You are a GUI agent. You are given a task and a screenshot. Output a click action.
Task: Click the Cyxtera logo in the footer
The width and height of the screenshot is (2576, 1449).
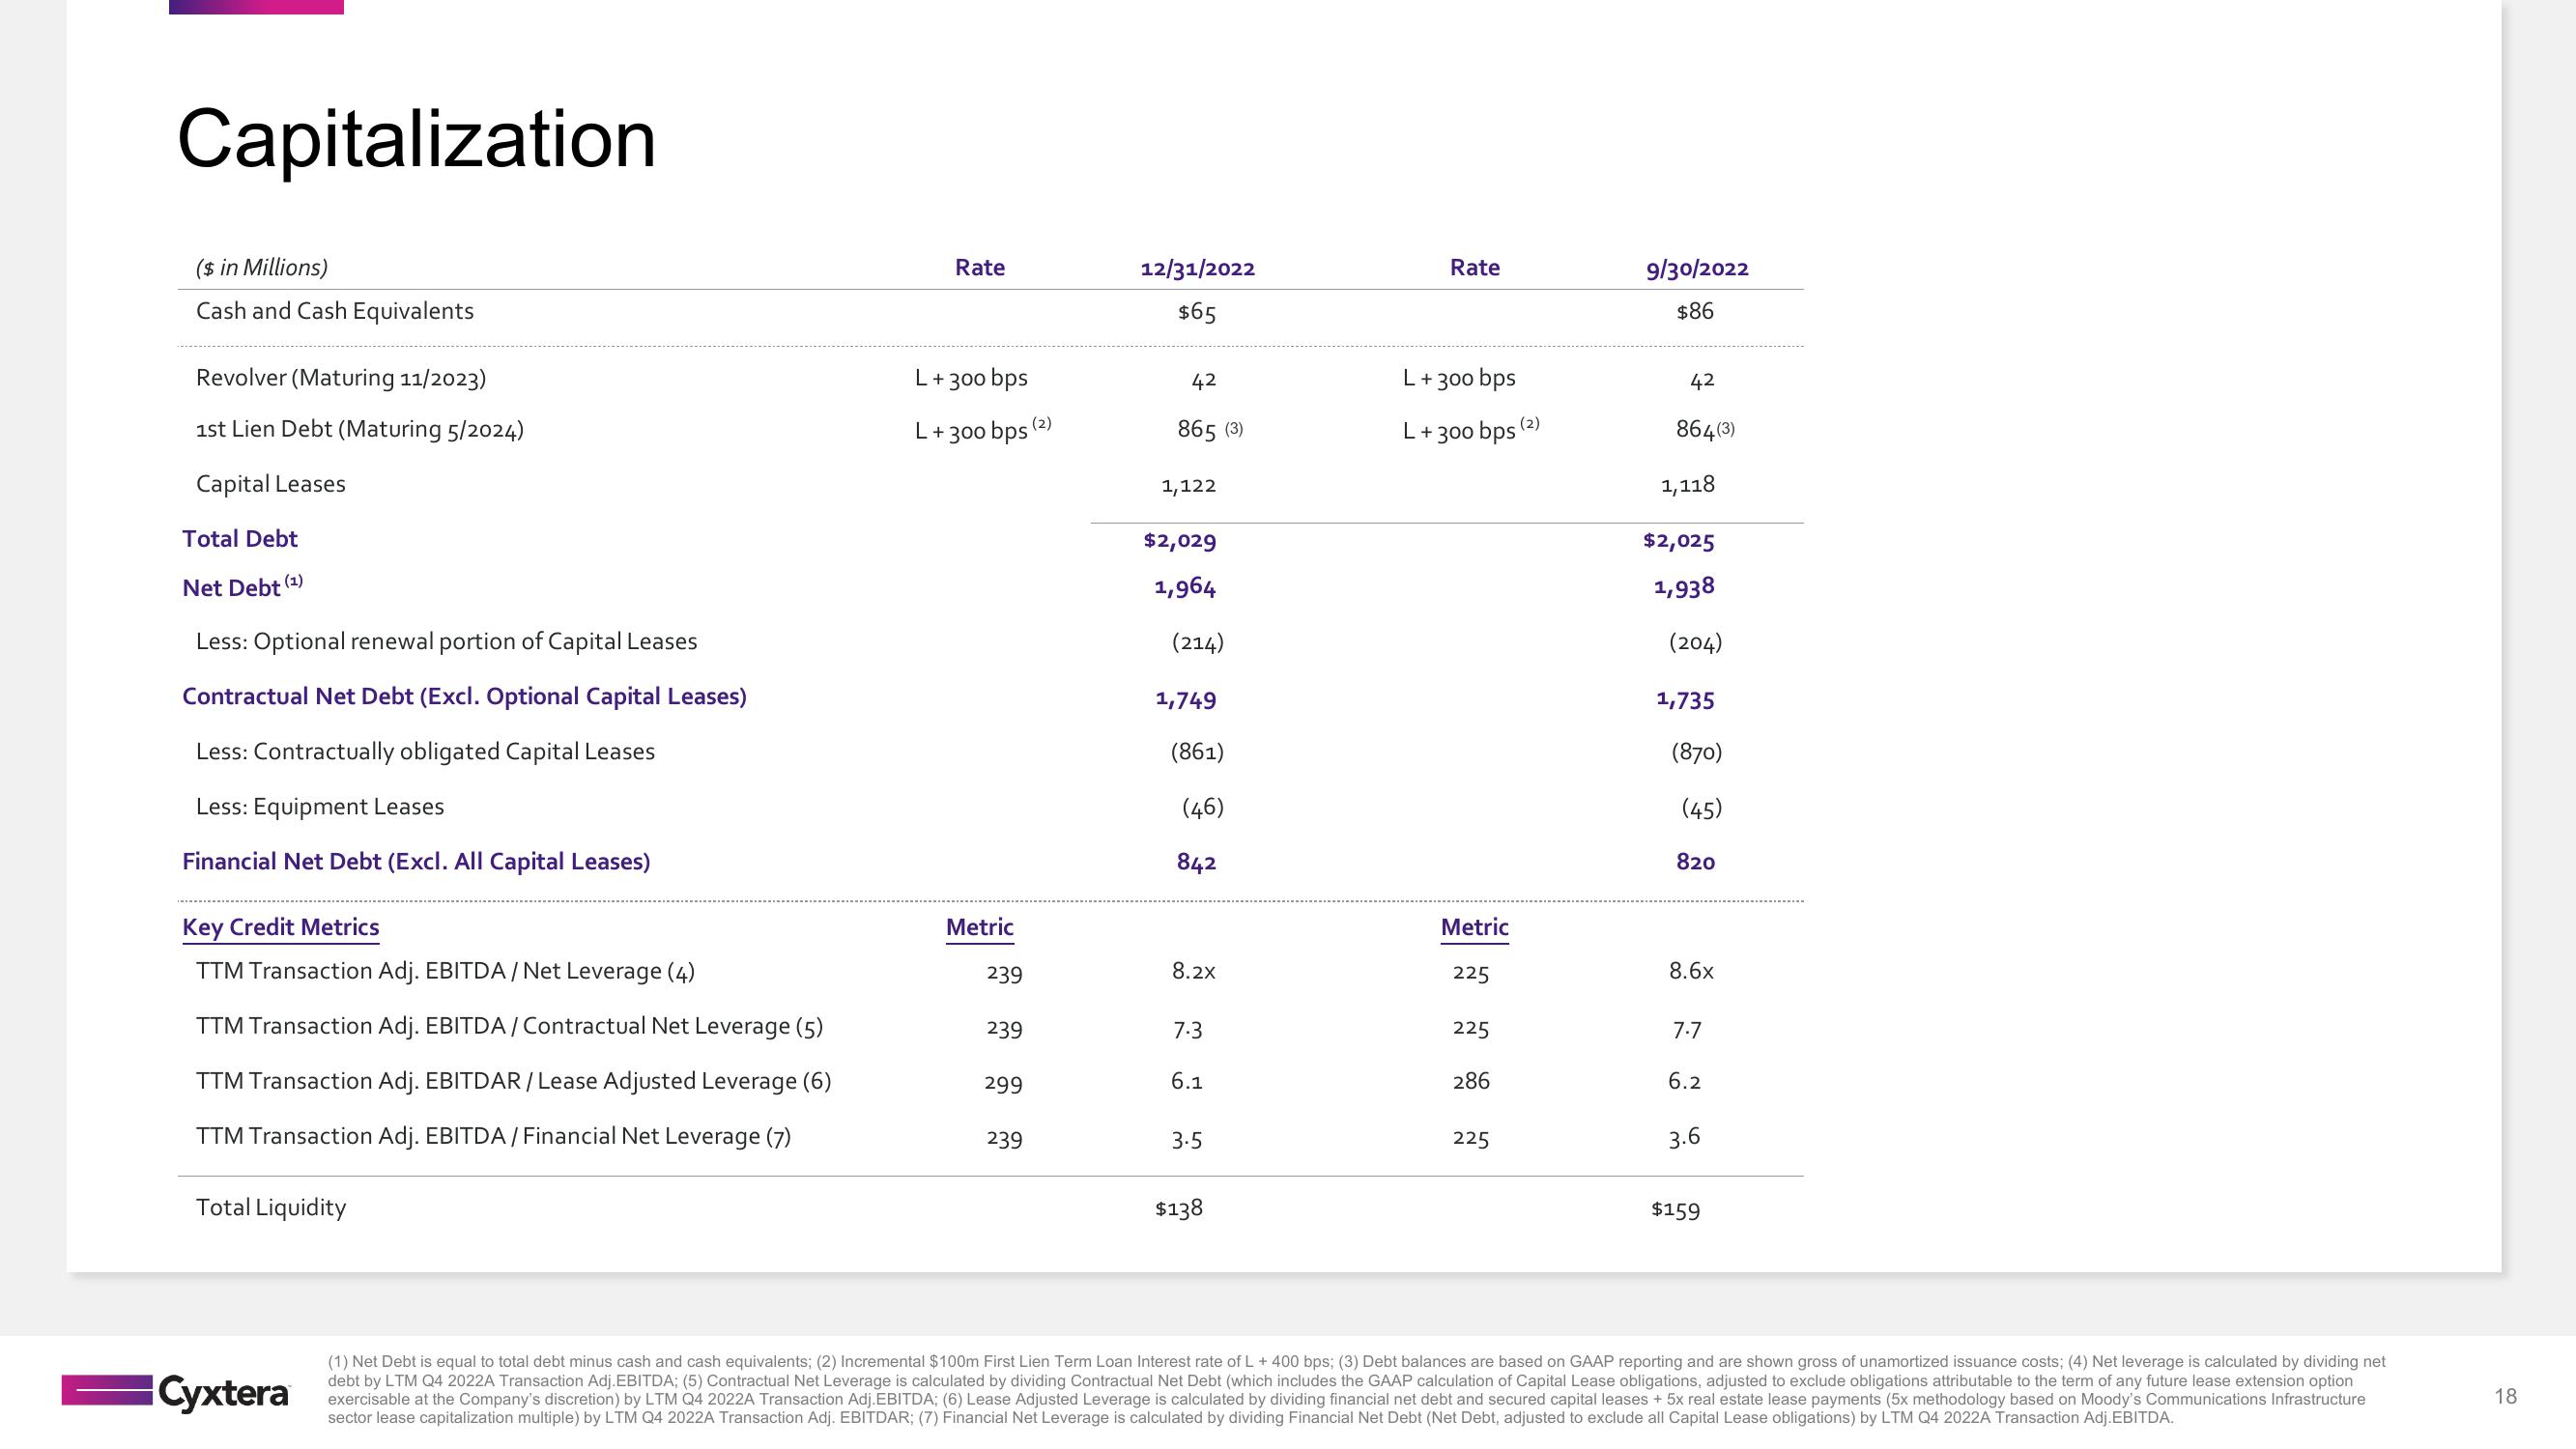pyautogui.click(x=175, y=1392)
